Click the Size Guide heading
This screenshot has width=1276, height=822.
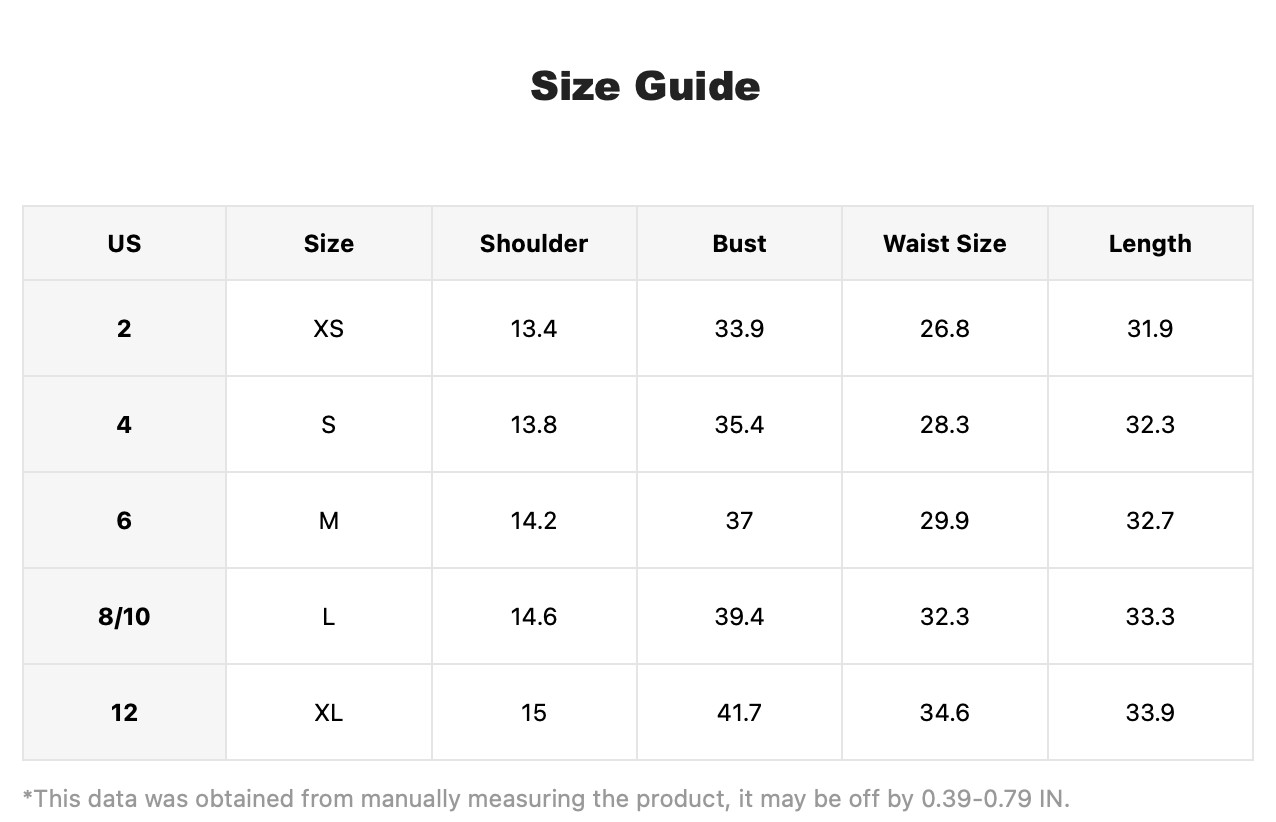pos(645,86)
